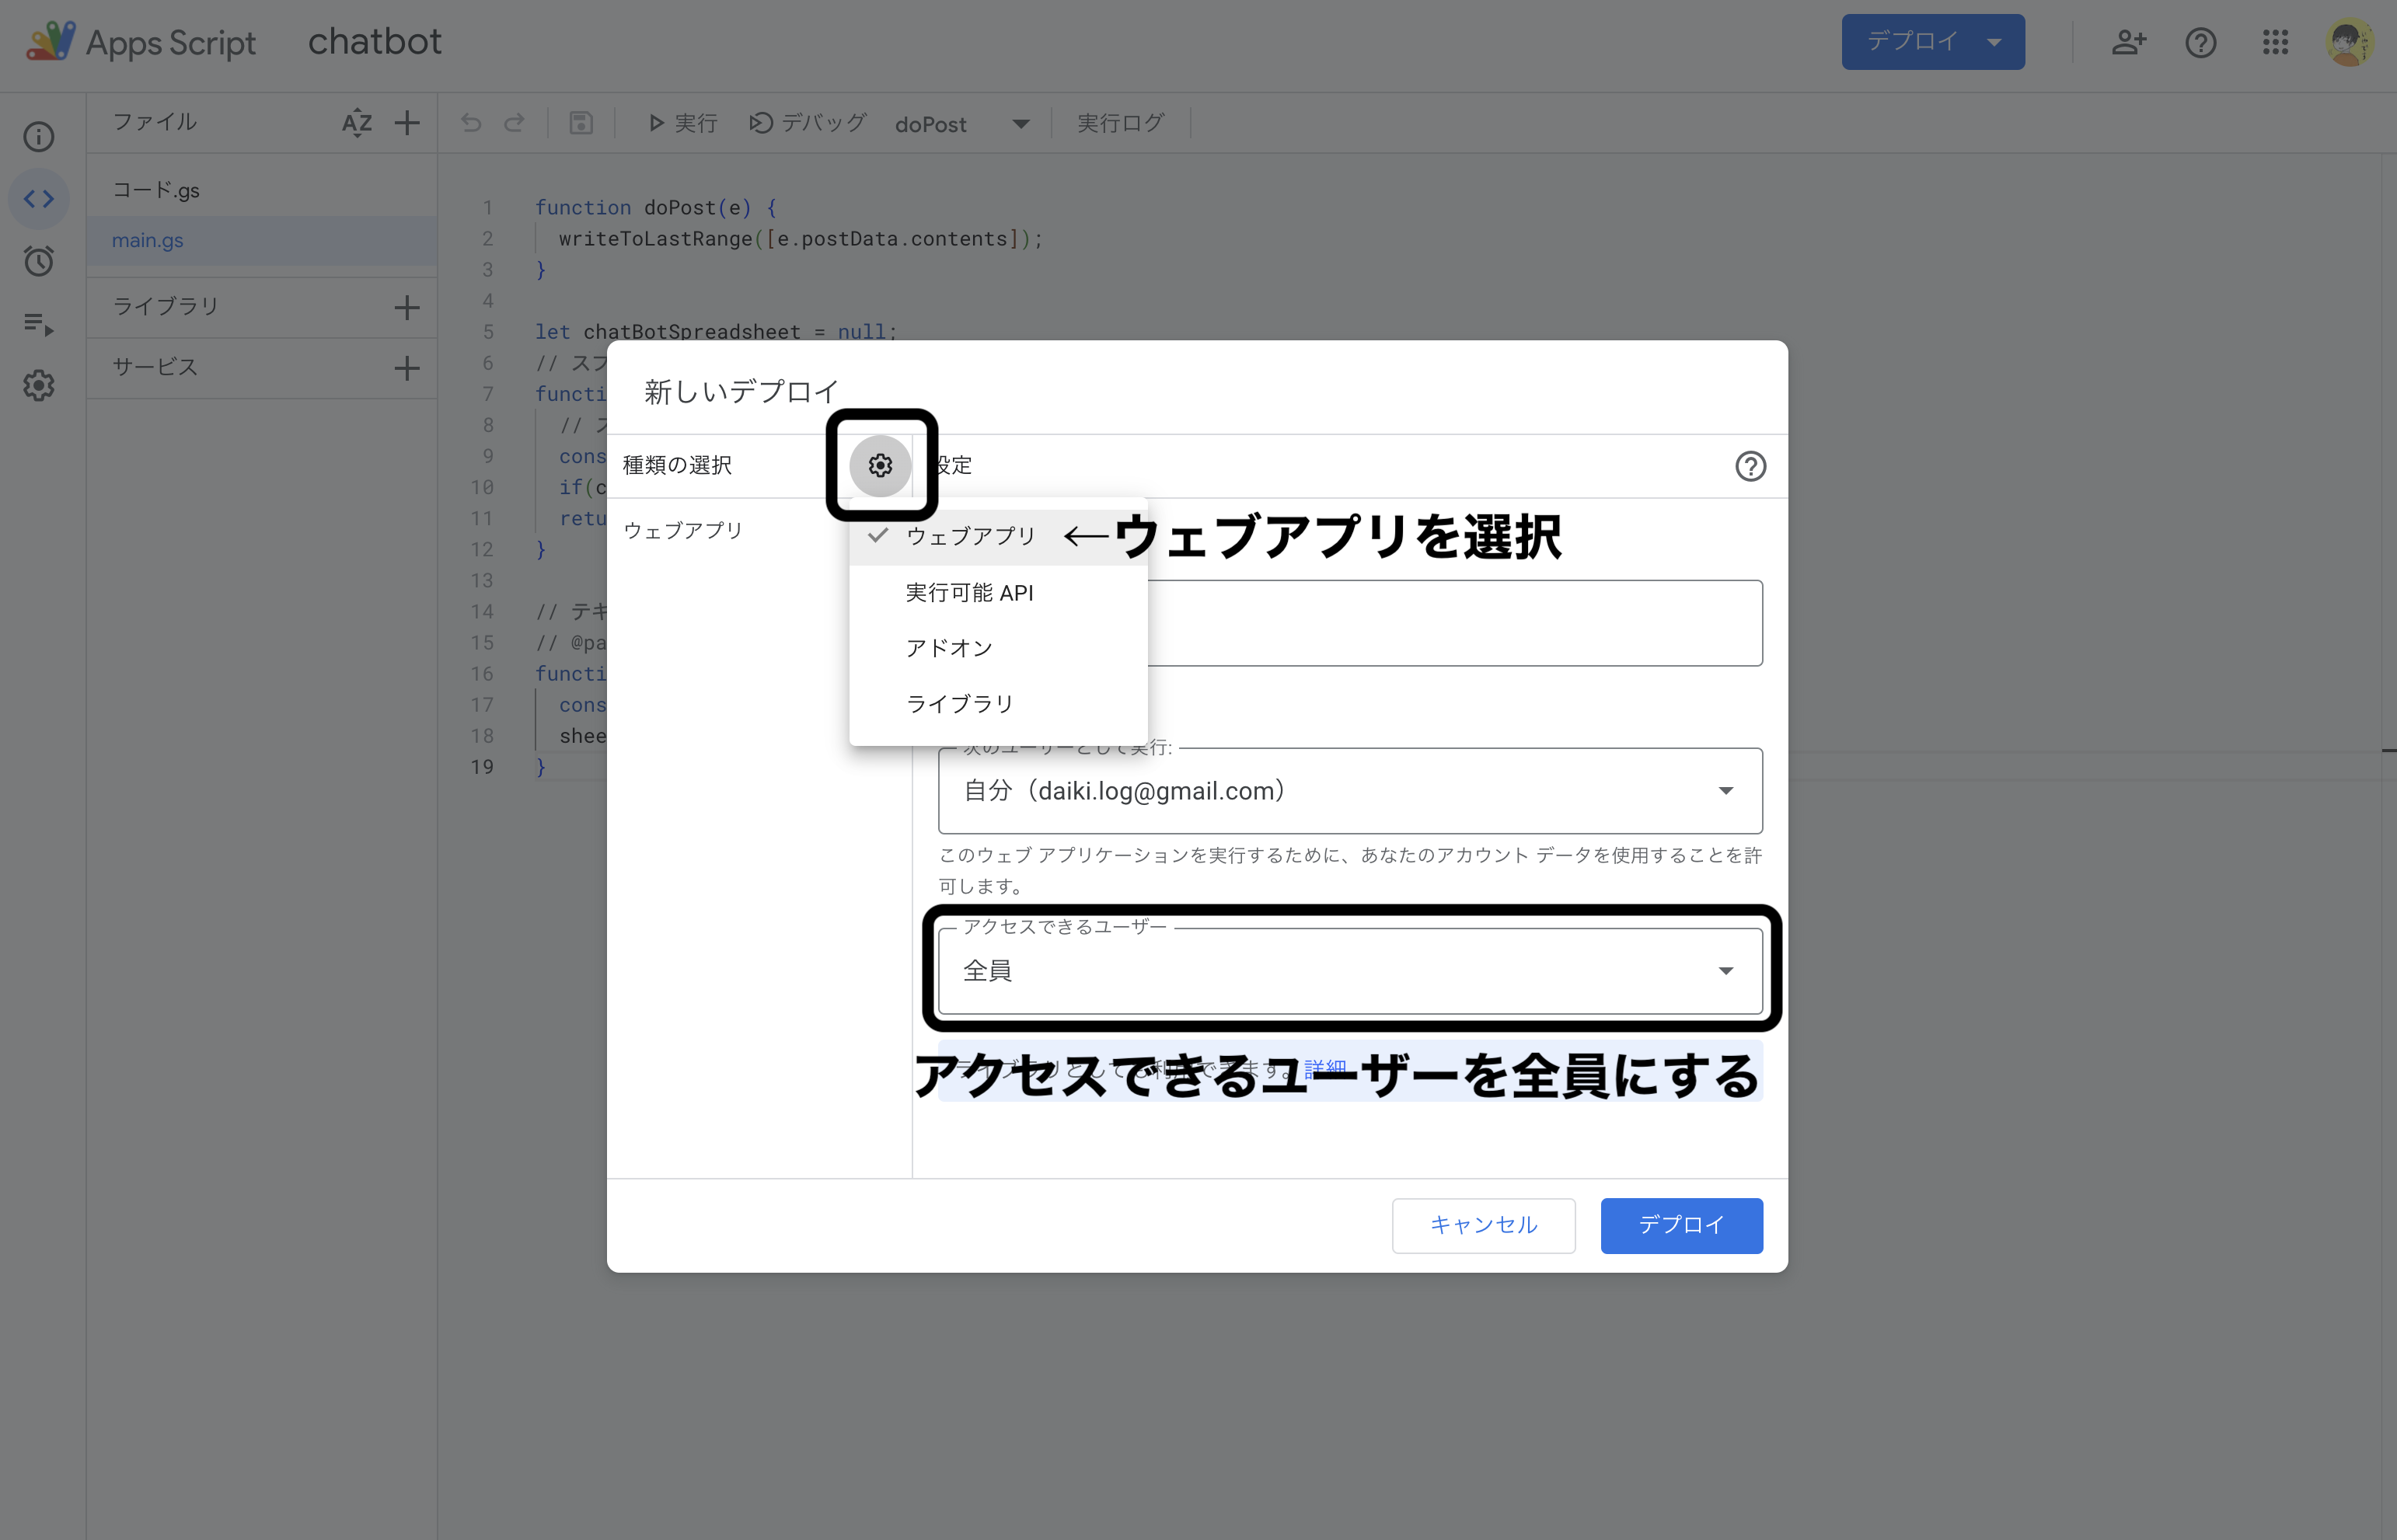The width and height of the screenshot is (2397, 1540).
Task: Add a library with plus icon
Action: [x=407, y=307]
